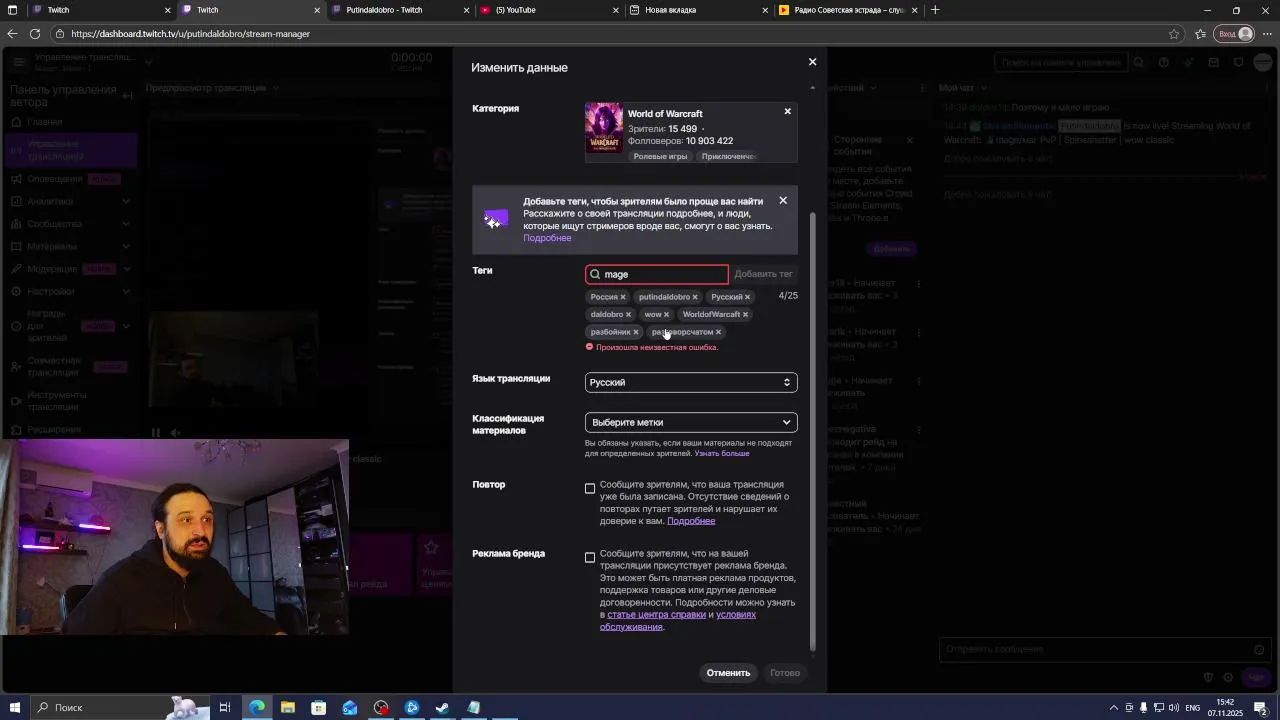Click the dialog vertical scrollbar
The image size is (1280, 720).
click(812, 430)
